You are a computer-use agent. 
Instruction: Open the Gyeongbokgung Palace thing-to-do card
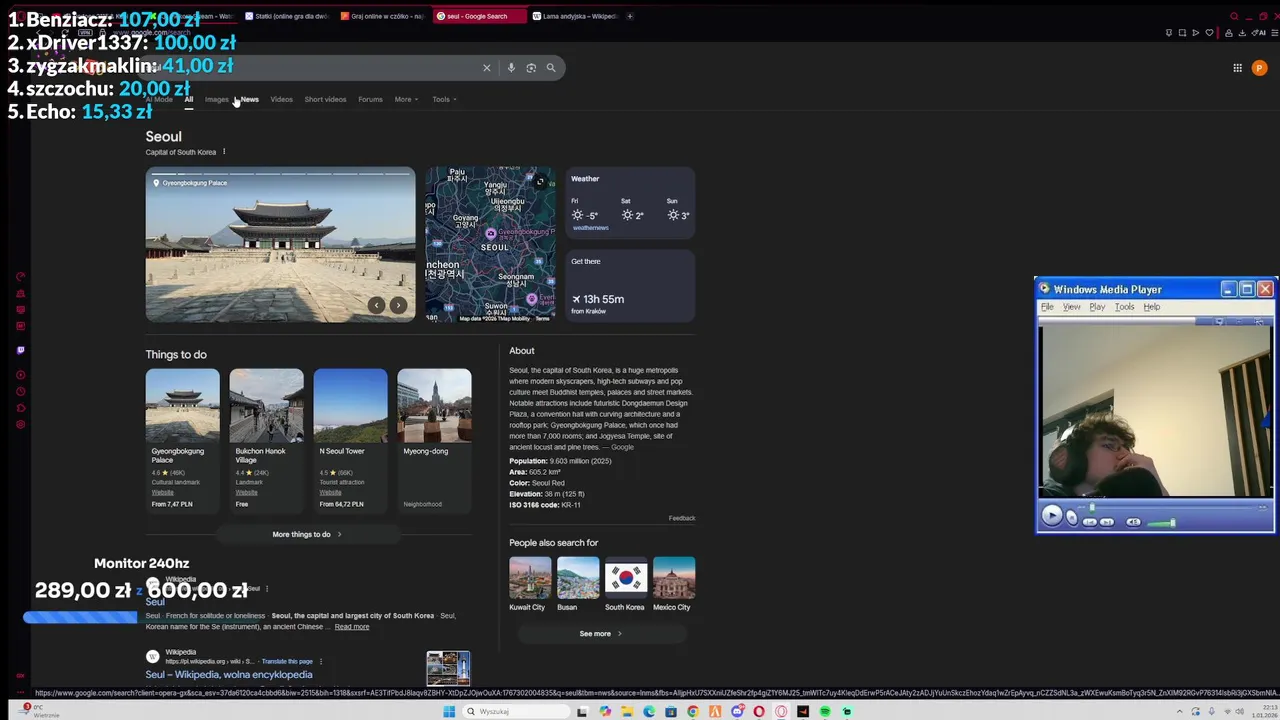point(182,439)
